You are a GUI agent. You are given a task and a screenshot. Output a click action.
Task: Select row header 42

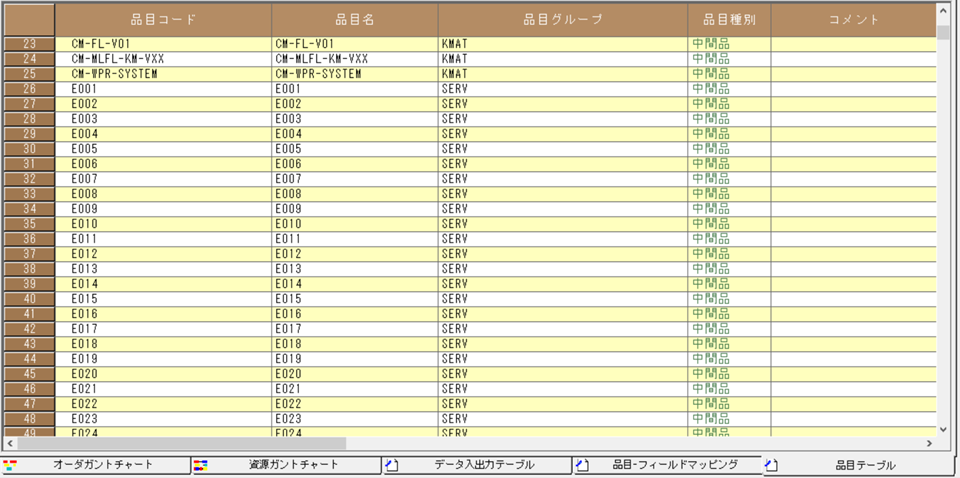pyautogui.click(x=29, y=329)
